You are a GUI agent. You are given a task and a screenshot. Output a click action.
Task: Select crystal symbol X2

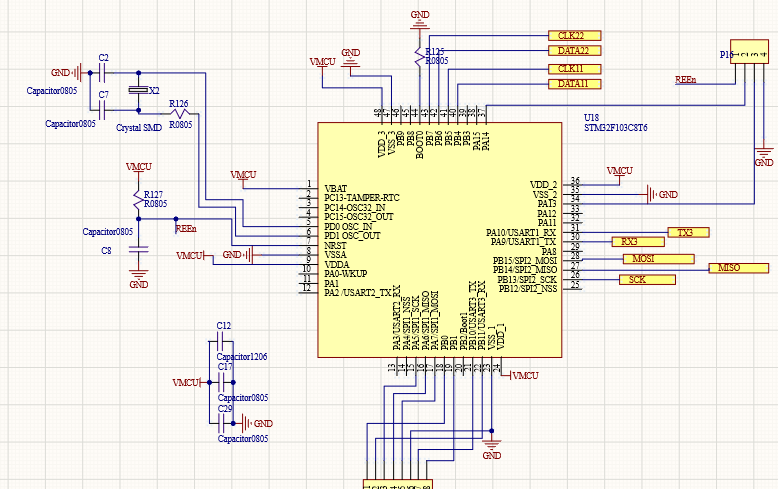(138, 90)
